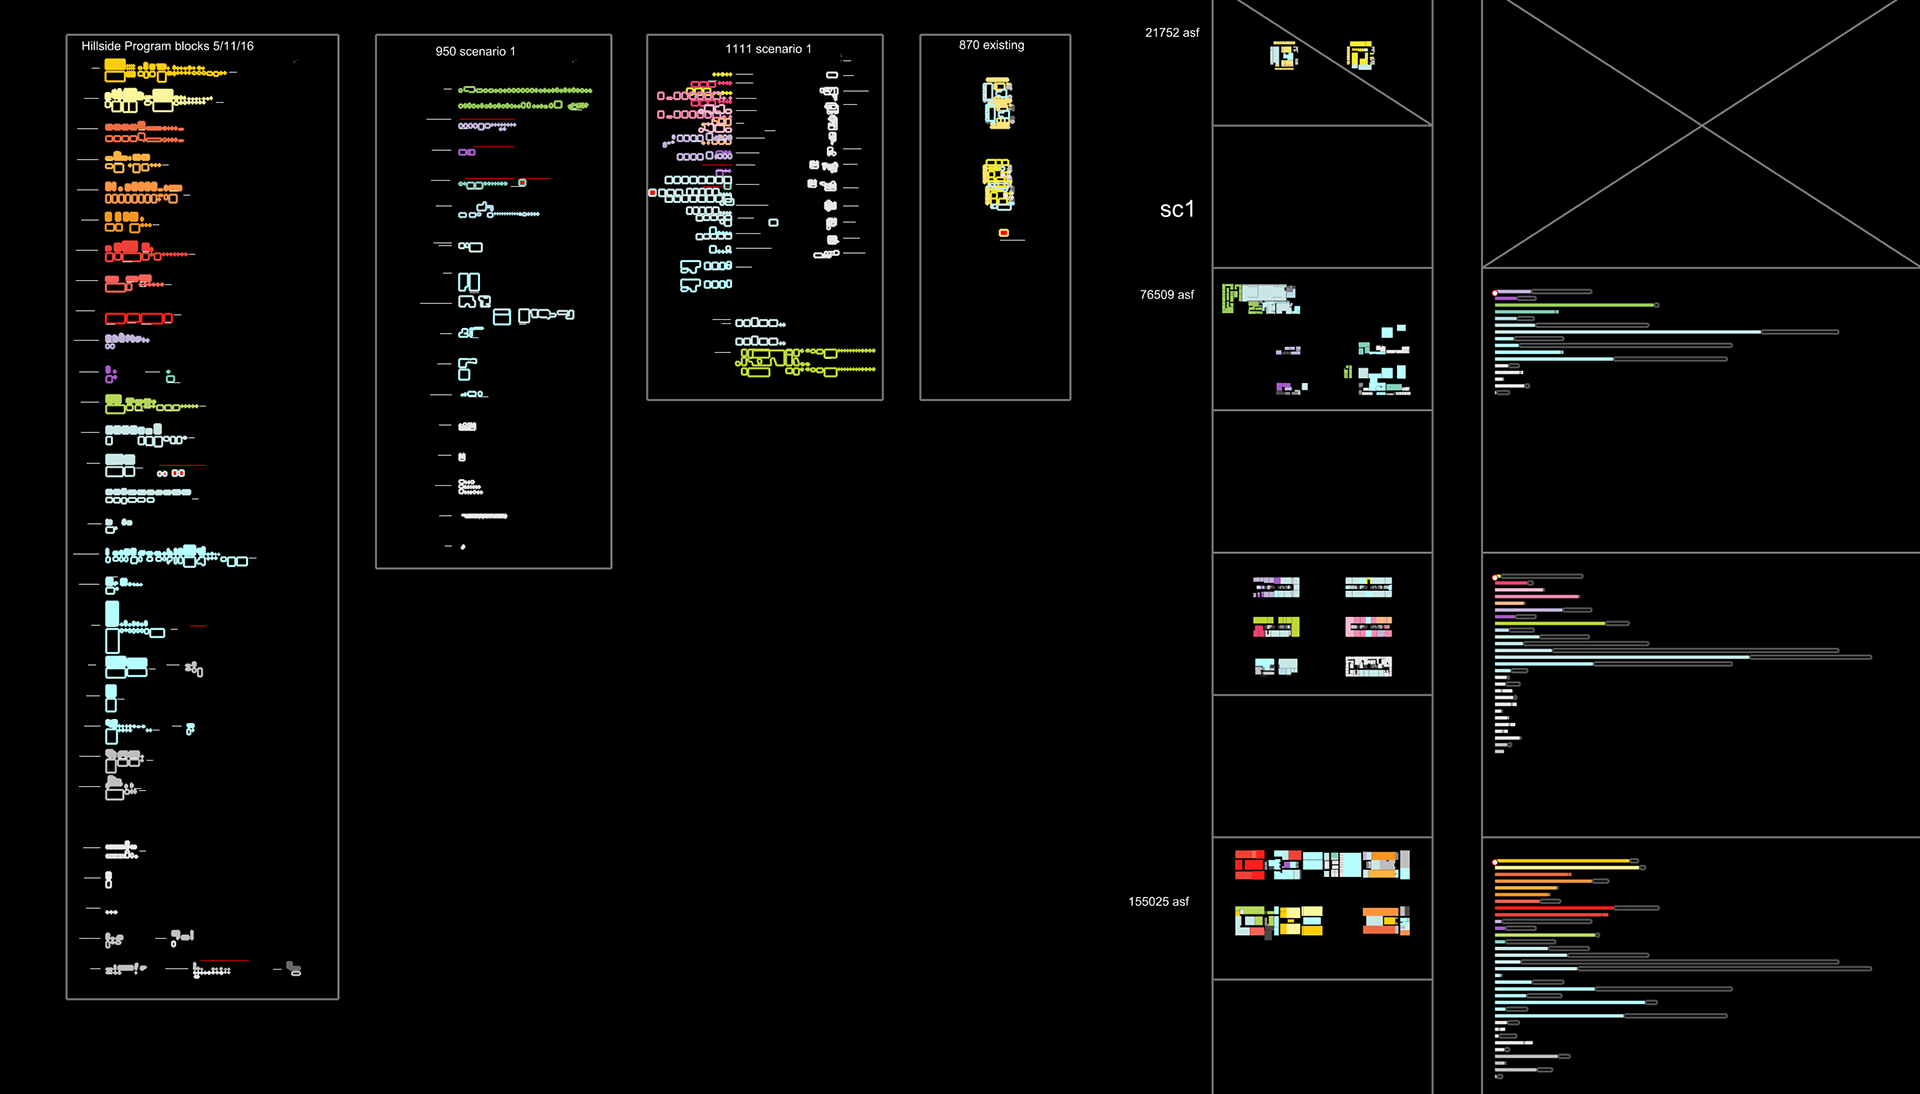Select the orange floor plan thumbnail

click(1386, 921)
